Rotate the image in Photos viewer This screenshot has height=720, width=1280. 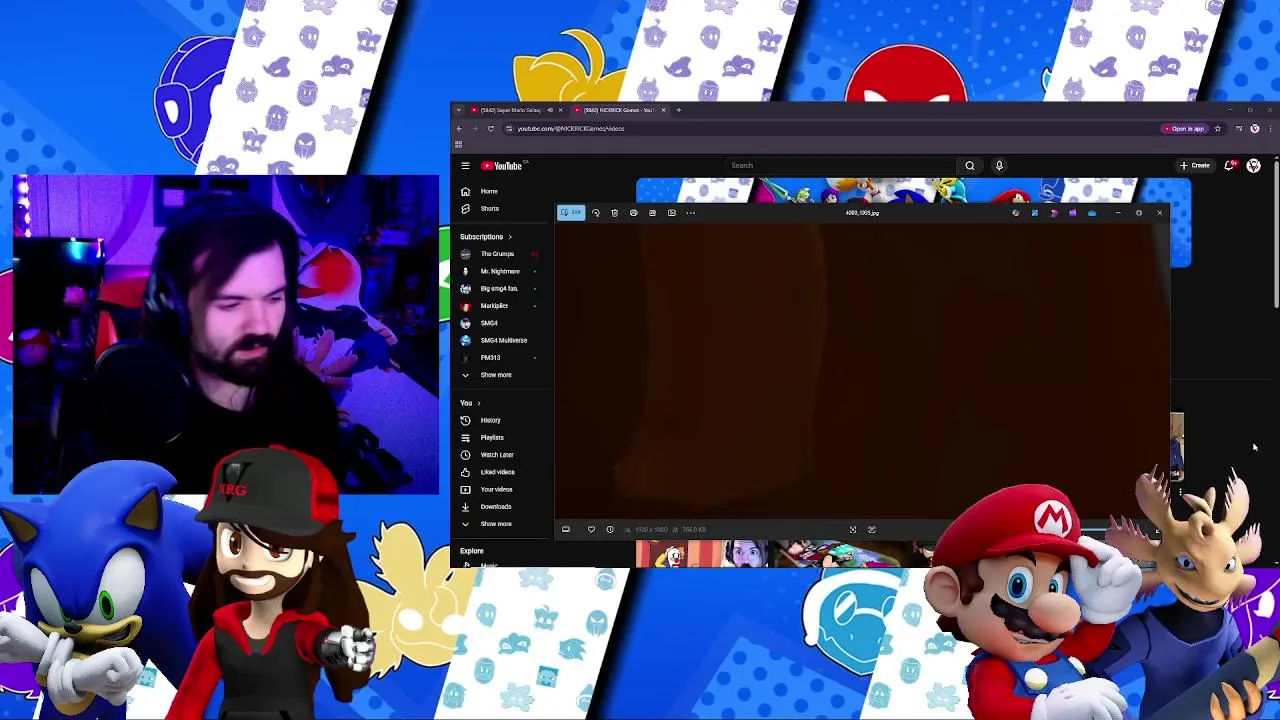click(596, 213)
